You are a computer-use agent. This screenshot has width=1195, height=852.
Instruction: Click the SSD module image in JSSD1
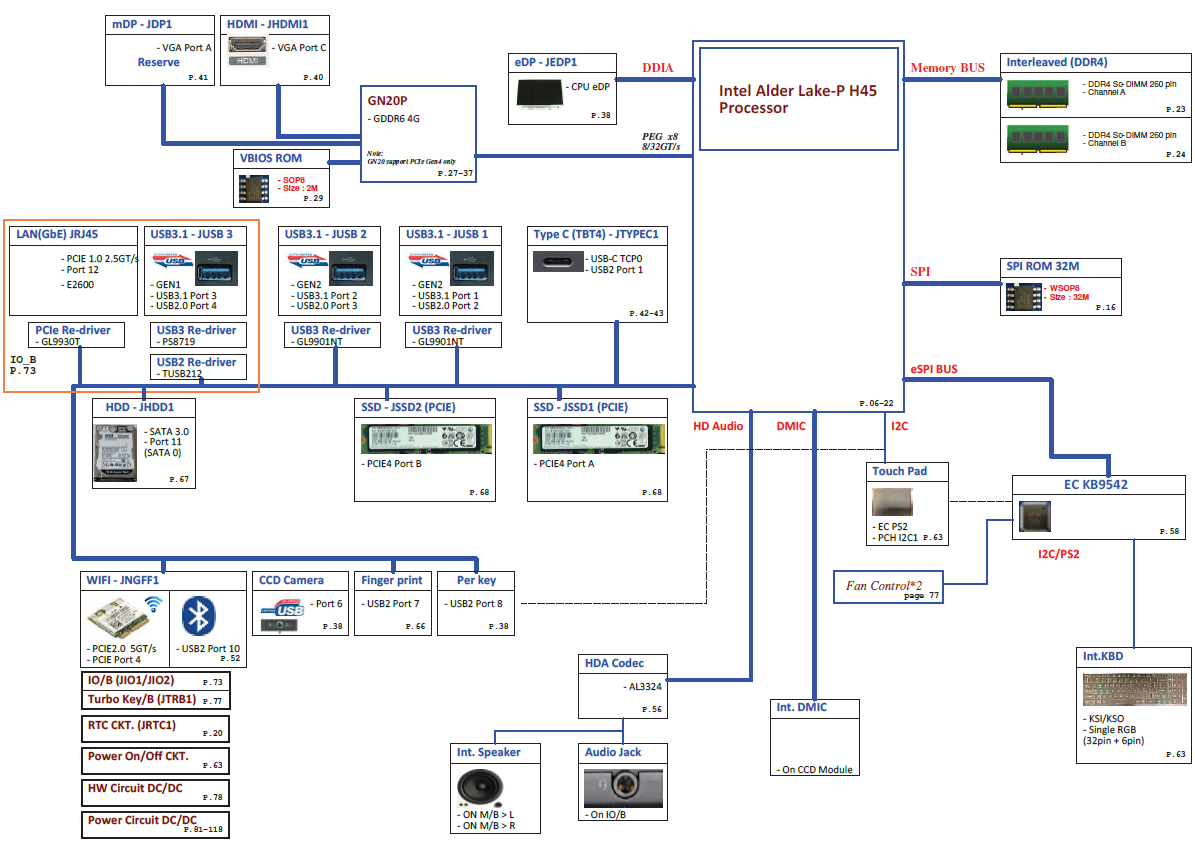click(598, 439)
